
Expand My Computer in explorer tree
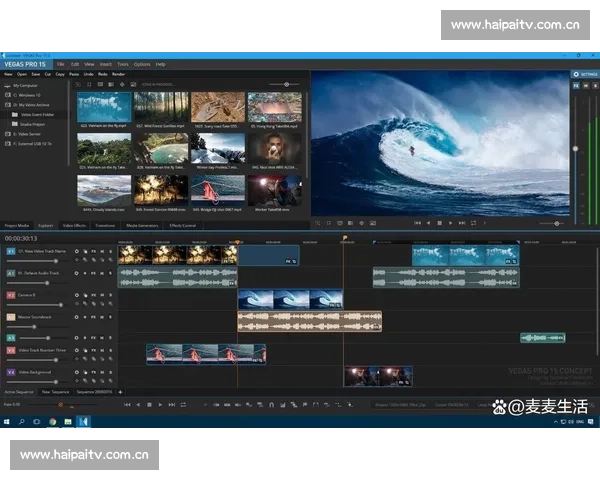(x=7, y=86)
